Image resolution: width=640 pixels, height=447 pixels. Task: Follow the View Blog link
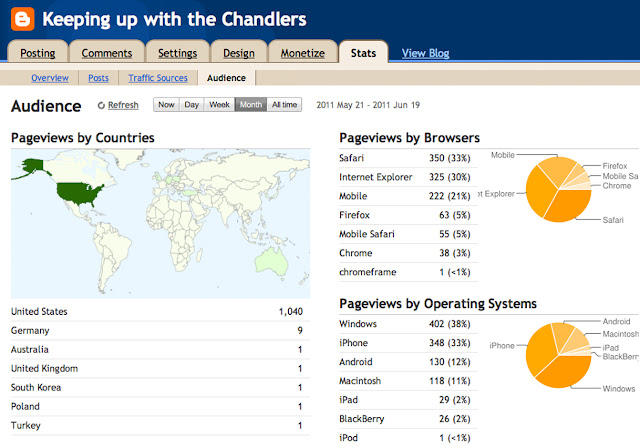(425, 53)
